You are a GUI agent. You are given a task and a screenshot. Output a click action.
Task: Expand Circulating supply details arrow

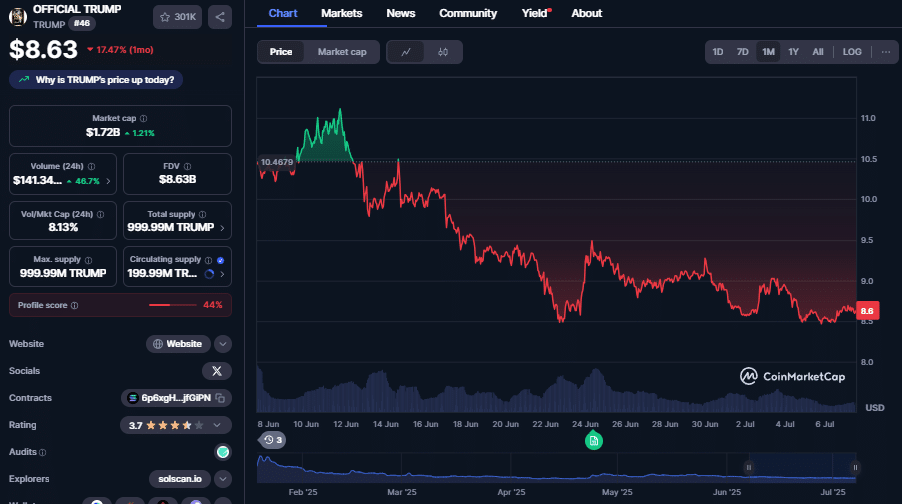pos(222,274)
